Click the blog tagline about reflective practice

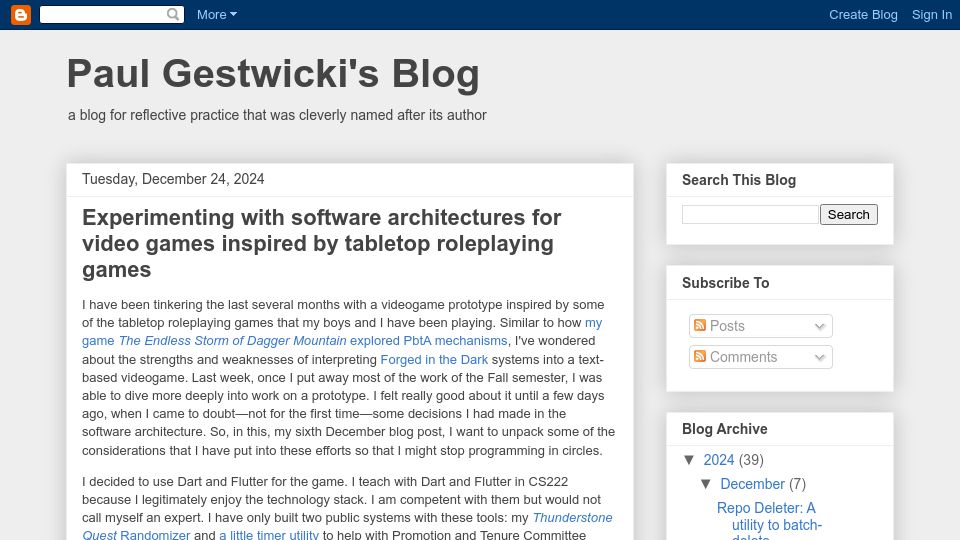(x=277, y=115)
